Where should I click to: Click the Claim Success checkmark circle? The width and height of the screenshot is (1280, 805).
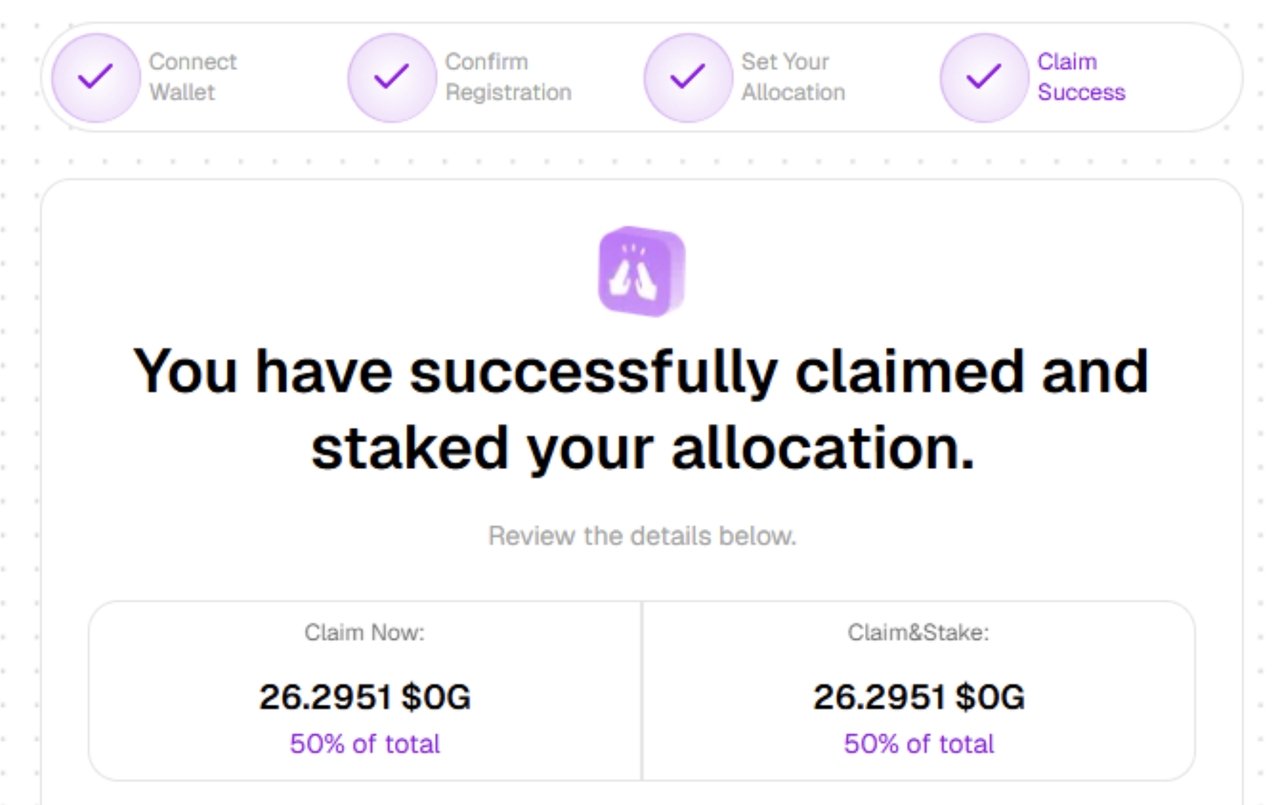(x=983, y=77)
